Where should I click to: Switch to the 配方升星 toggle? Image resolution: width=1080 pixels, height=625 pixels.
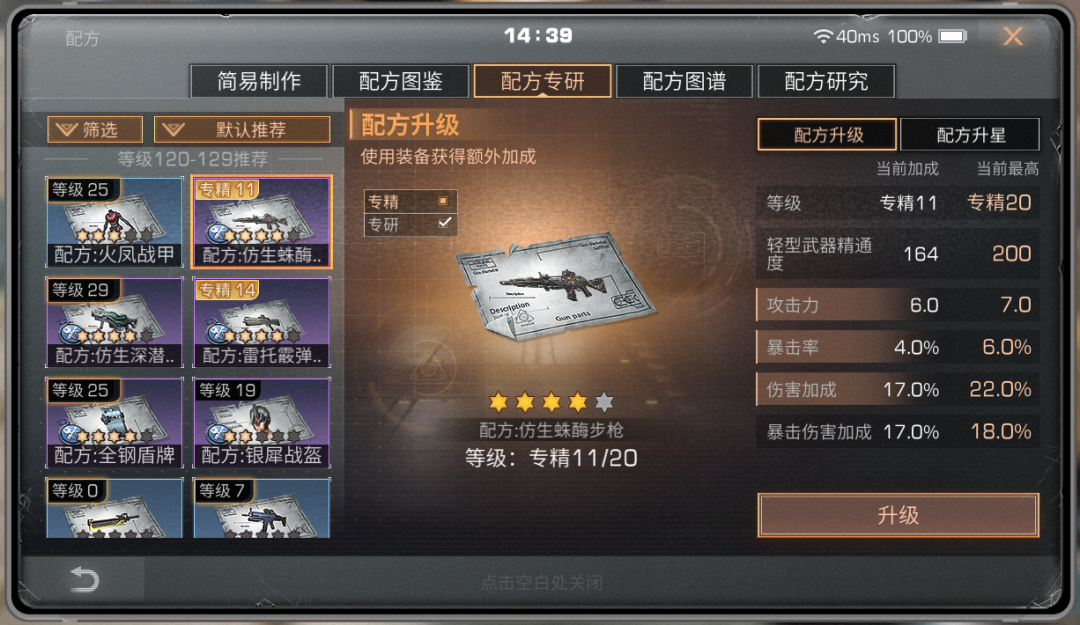click(970, 134)
